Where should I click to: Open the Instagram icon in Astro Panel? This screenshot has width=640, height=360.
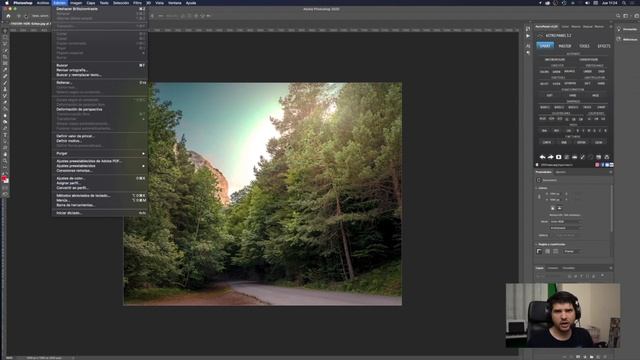(597, 165)
